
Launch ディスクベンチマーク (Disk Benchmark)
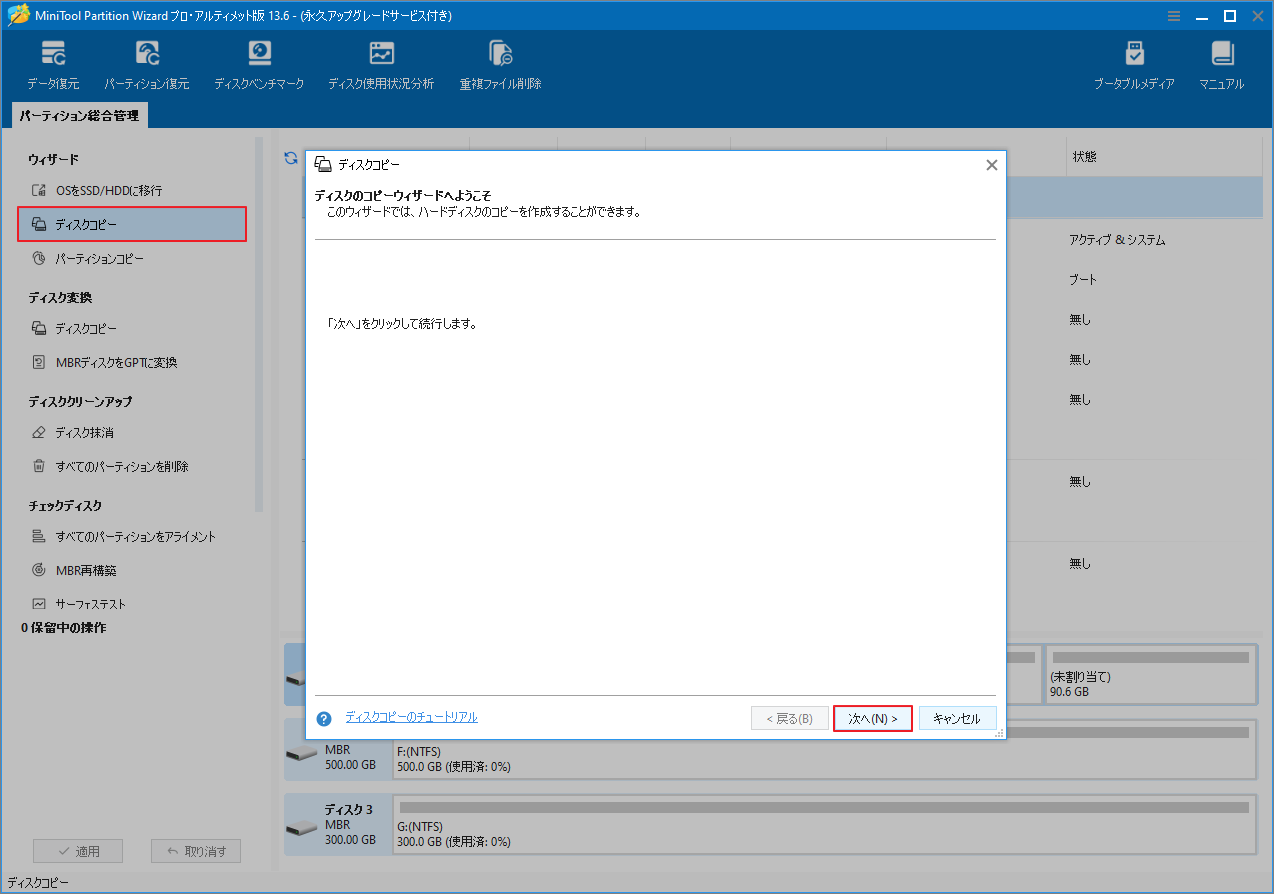pos(259,63)
